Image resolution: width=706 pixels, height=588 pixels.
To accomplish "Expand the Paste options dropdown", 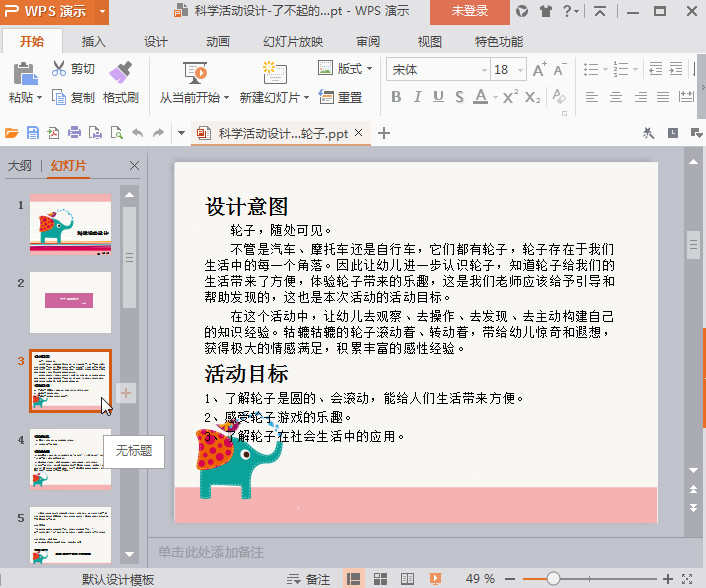I will pyautogui.click(x=40, y=97).
